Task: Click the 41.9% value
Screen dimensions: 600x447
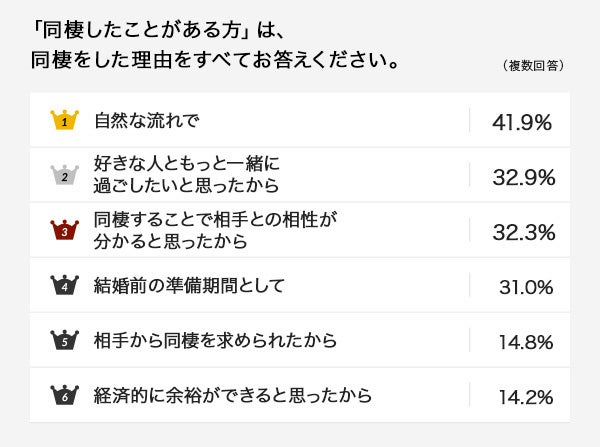Action: pyautogui.click(x=522, y=122)
